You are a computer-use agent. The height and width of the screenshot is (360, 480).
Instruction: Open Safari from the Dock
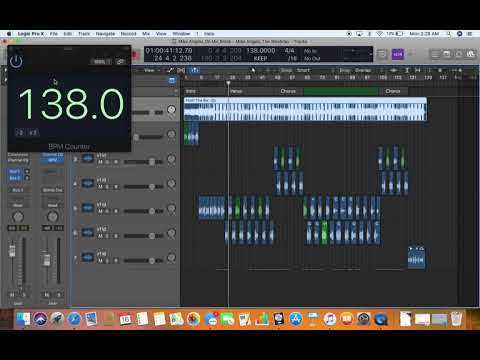[x=74, y=319]
